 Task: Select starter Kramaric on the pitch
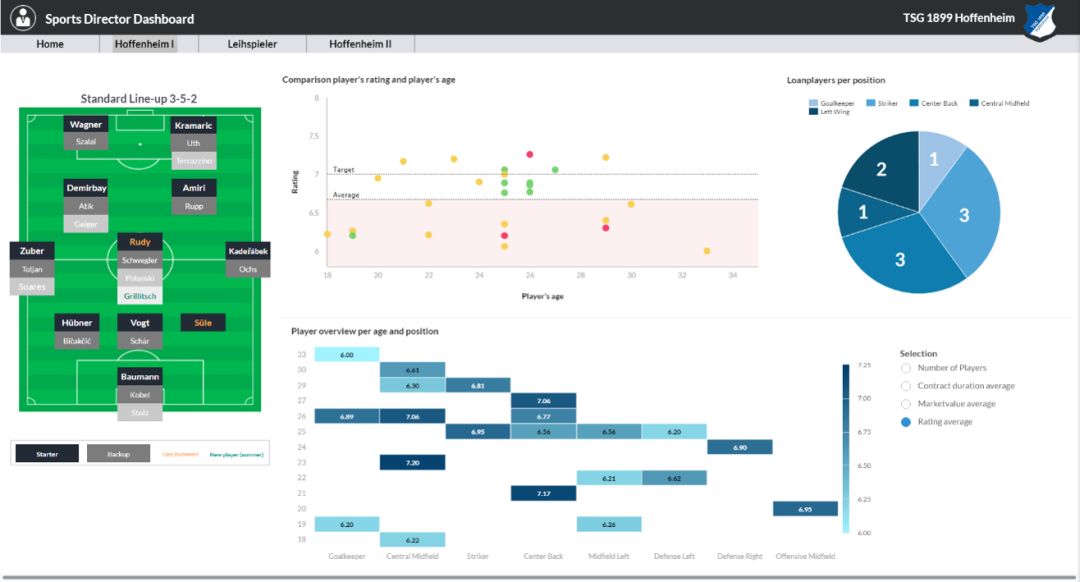(x=194, y=125)
